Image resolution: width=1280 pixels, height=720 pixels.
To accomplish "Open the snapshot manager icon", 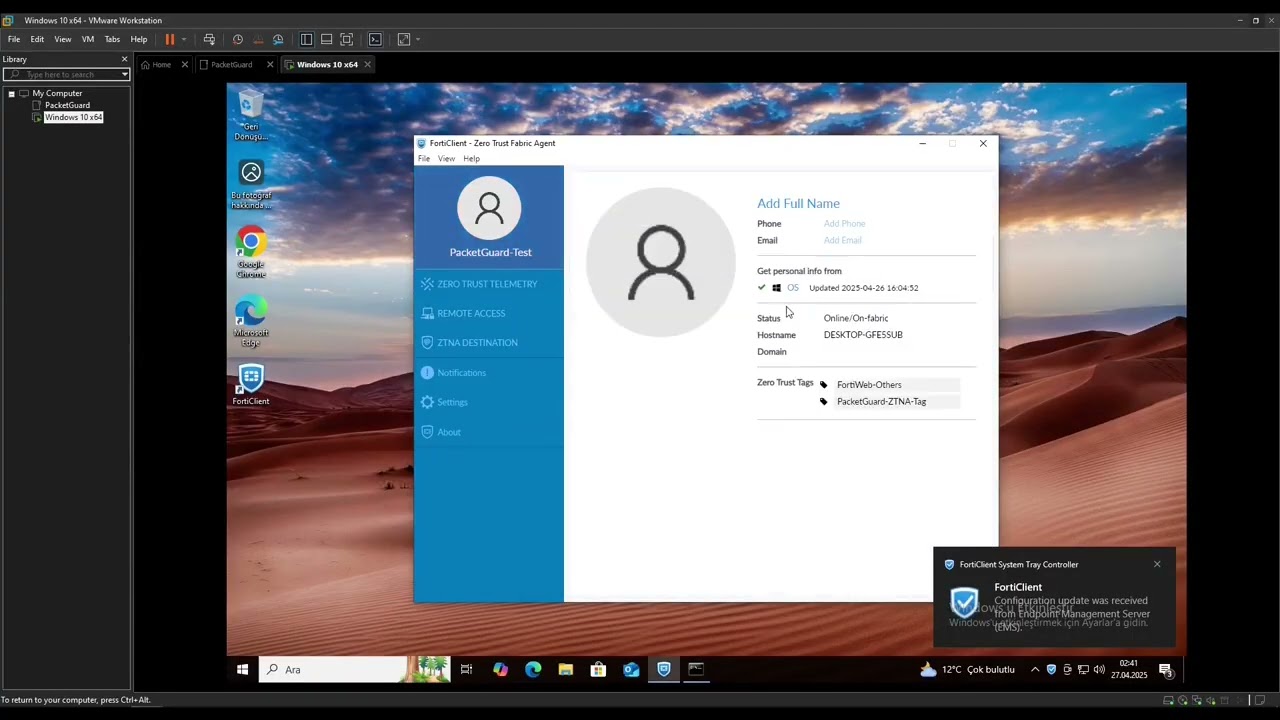I will pos(278,39).
